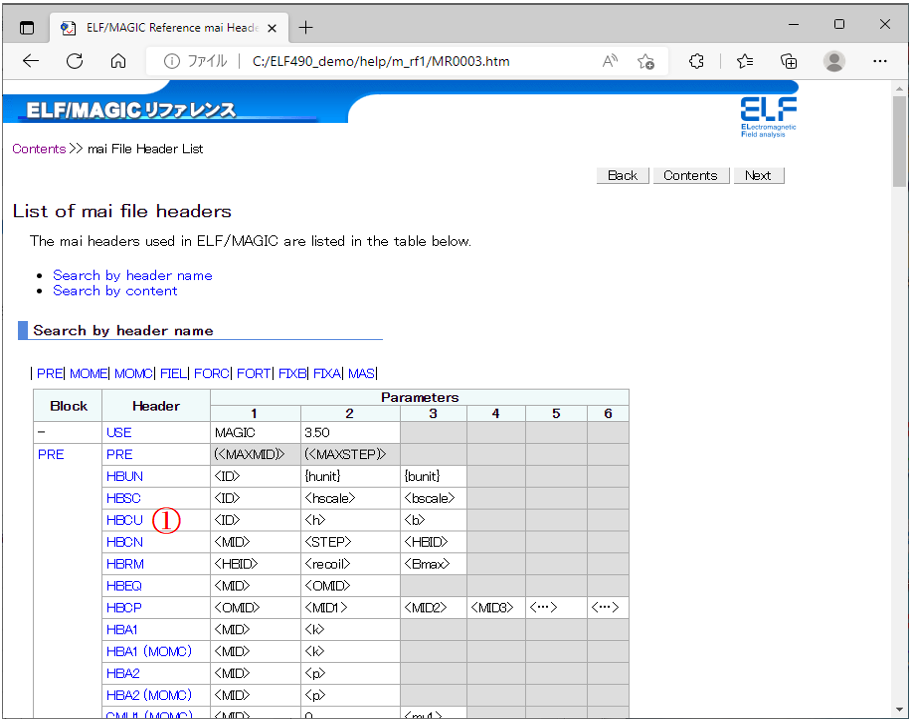Open the HBA1 (MOMC) header link
The width and height of the screenshot is (911, 722).
pyautogui.click(x=149, y=652)
